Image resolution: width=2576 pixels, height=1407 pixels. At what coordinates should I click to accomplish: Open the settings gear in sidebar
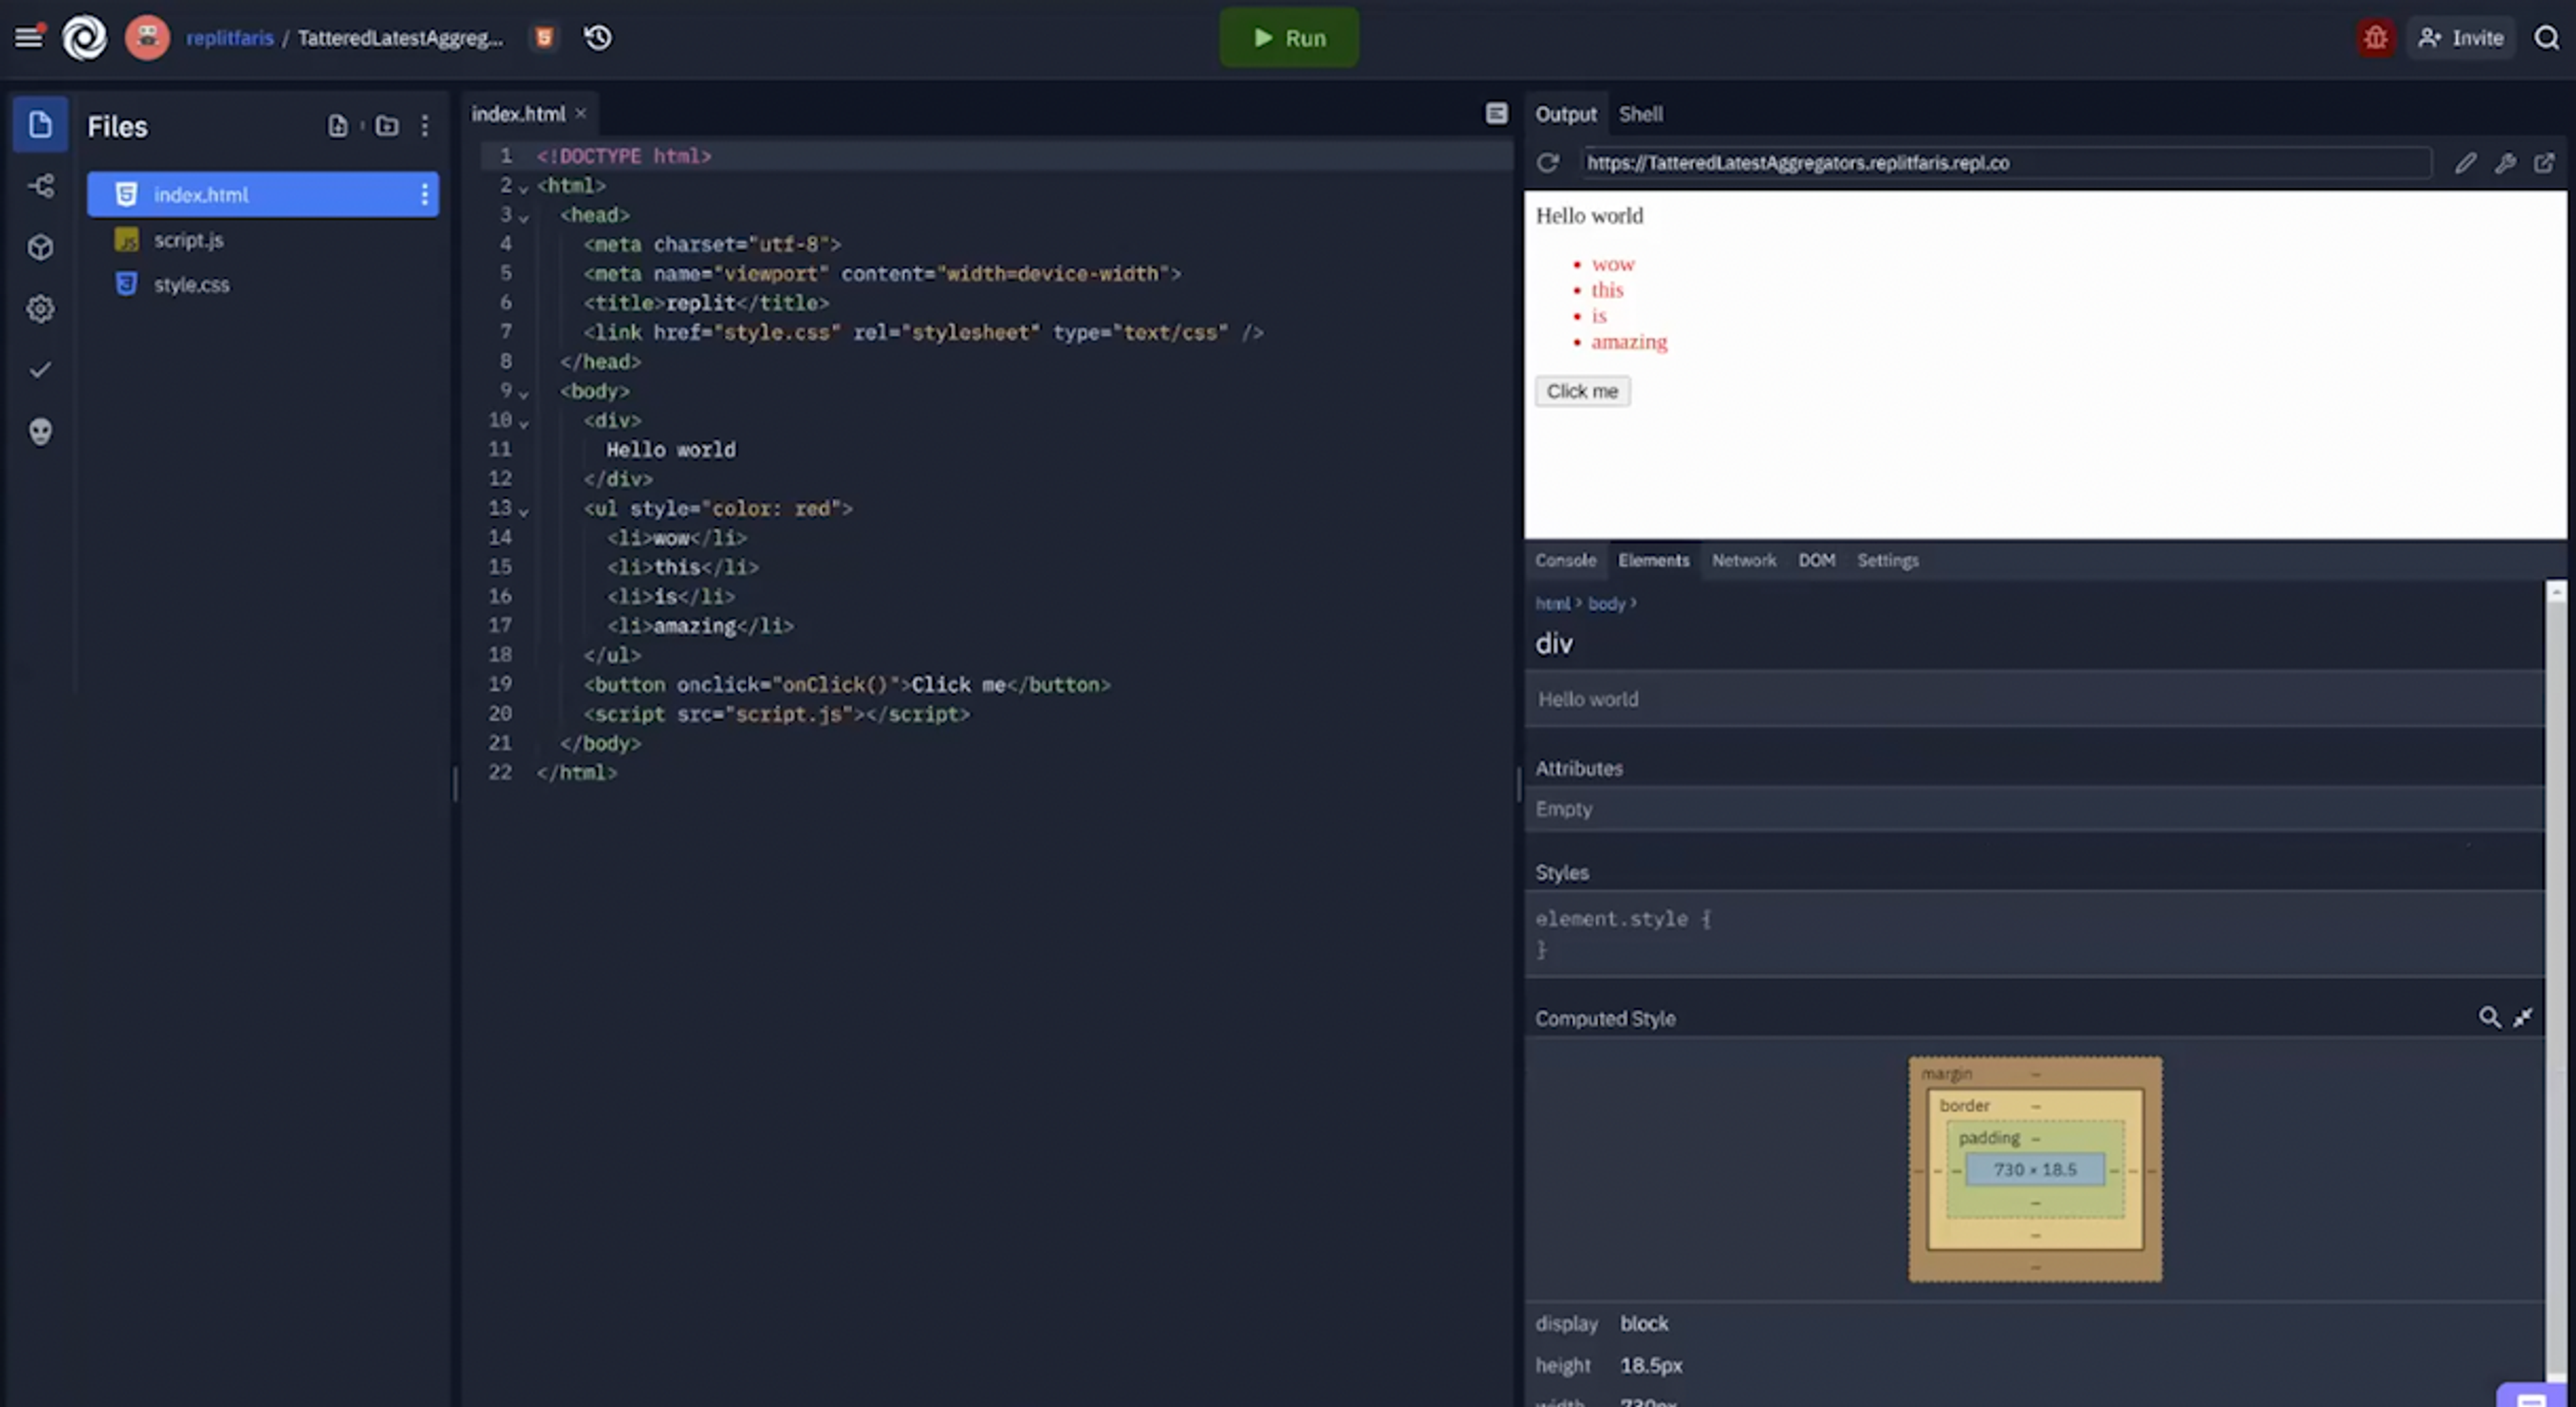pyautogui.click(x=41, y=309)
